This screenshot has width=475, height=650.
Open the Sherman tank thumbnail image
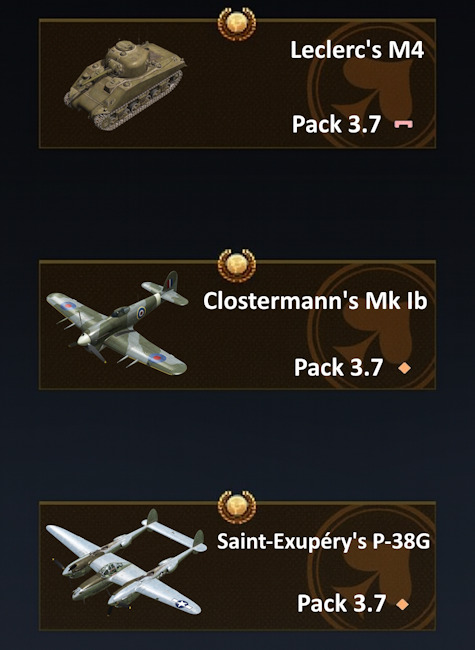pyautogui.click(x=125, y=85)
